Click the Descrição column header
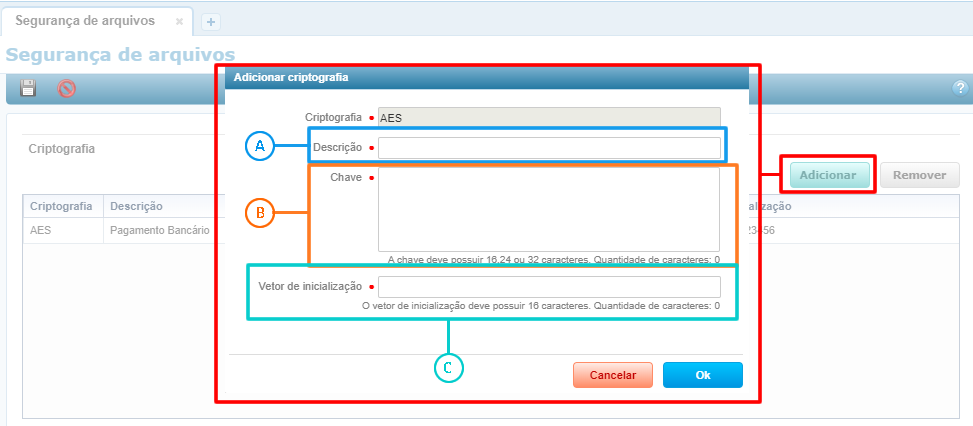973x426 pixels. (137, 206)
